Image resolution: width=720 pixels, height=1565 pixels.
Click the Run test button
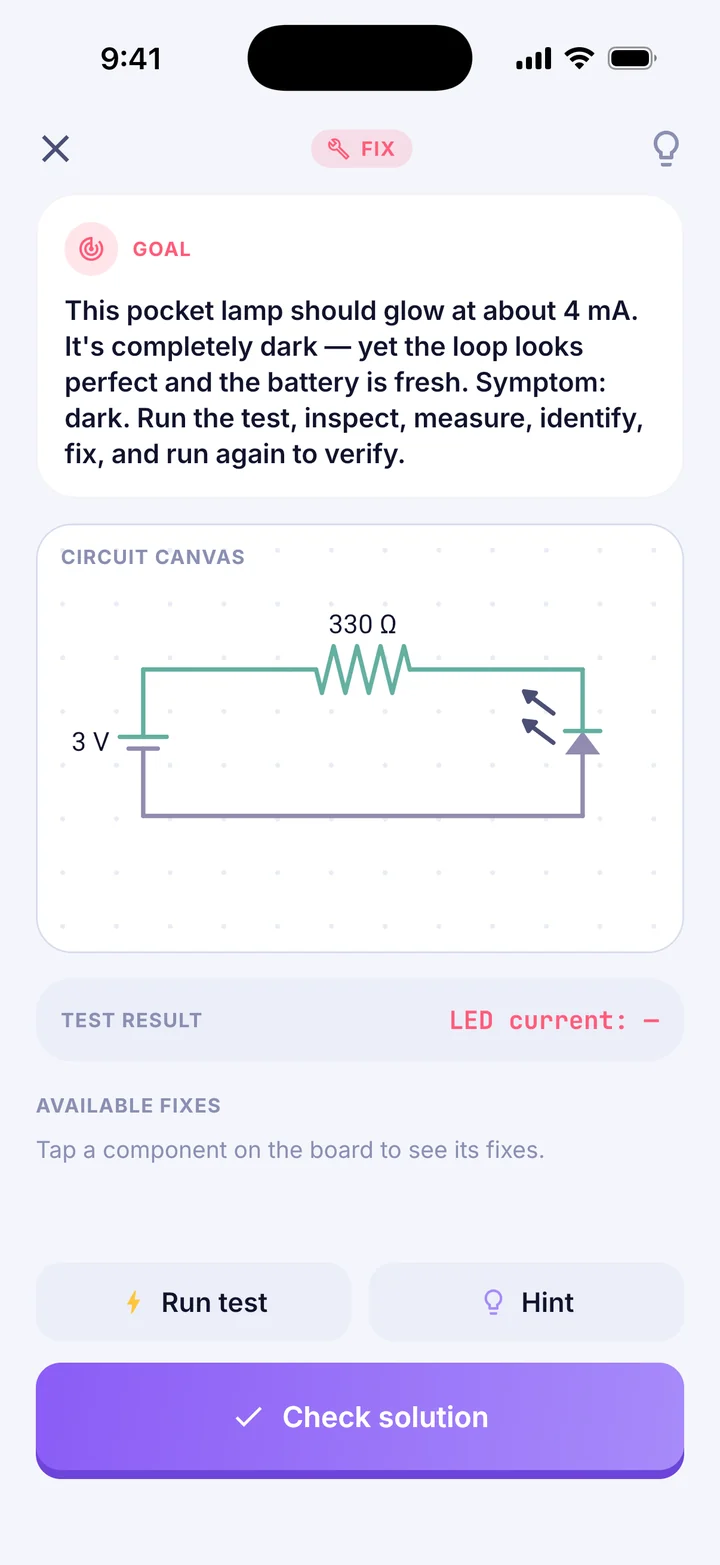(x=194, y=1302)
